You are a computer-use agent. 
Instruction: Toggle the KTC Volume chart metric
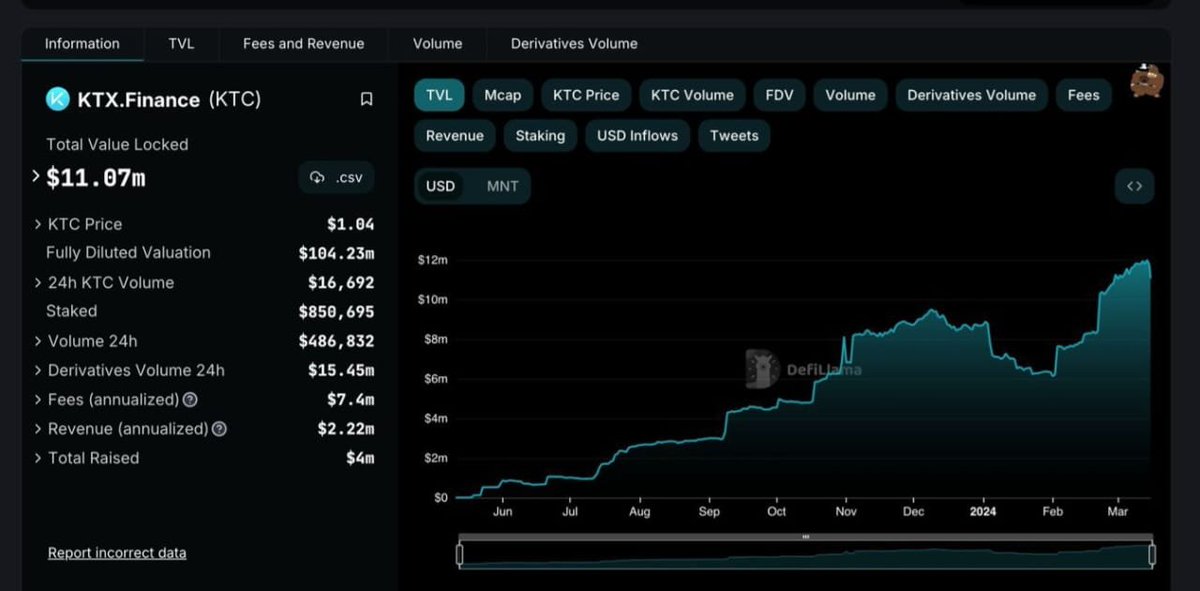click(x=692, y=95)
